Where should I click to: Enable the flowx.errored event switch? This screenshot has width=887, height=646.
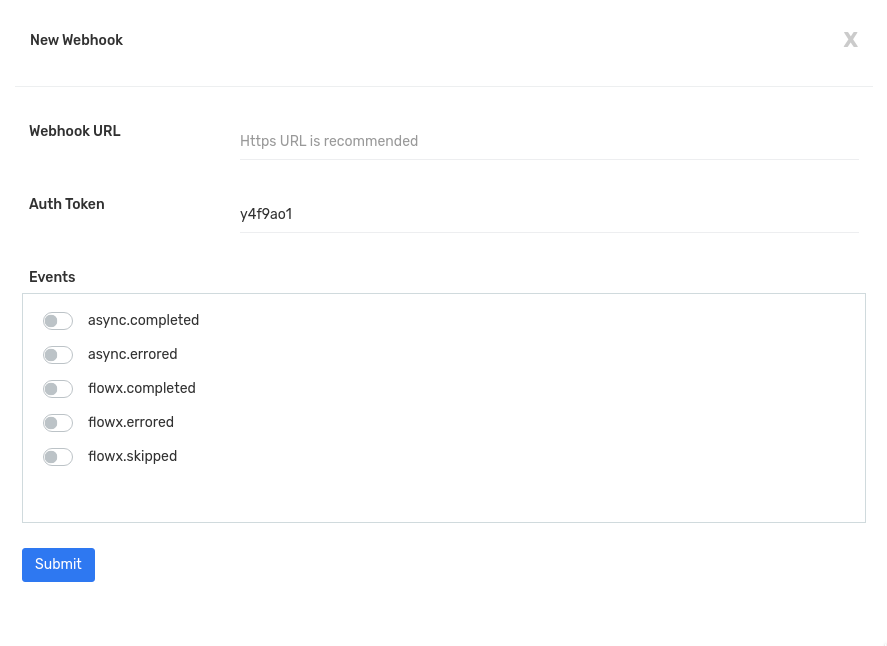(x=58, y=423)
